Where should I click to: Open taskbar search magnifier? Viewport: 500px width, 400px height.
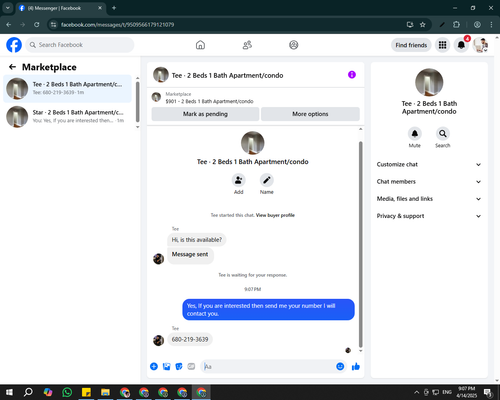[x=28, y=392]
